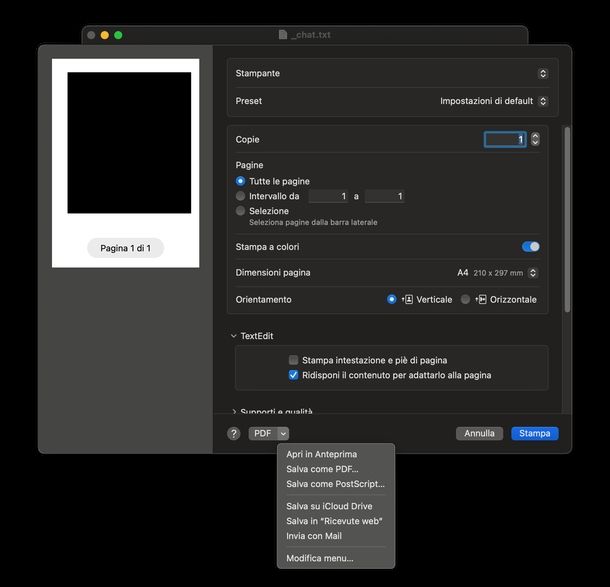This screenshot has width=610, height=587.
Task: Click the Pagina 1 di 1 label
Action: click(125, 248)
